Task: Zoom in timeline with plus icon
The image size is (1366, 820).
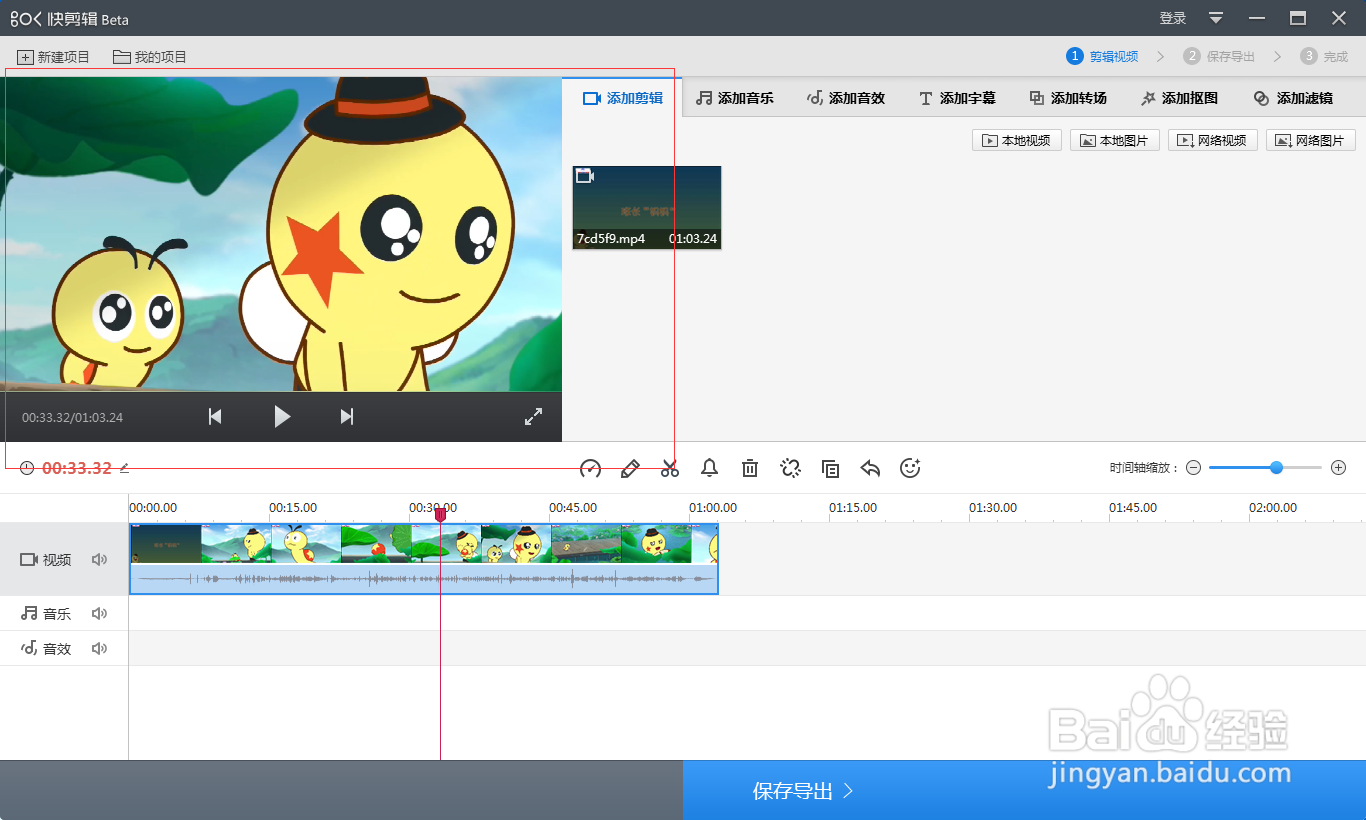Action: click(1339, 468)
